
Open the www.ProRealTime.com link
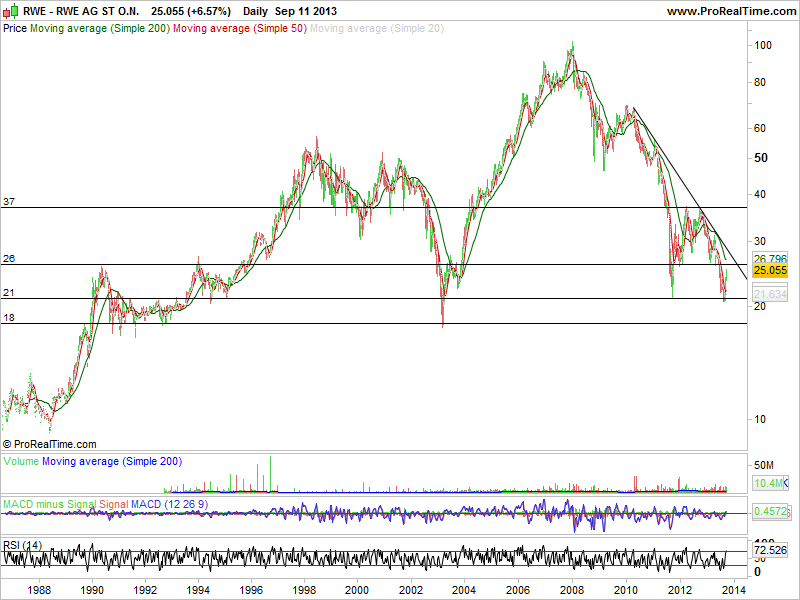coord(731,11)
